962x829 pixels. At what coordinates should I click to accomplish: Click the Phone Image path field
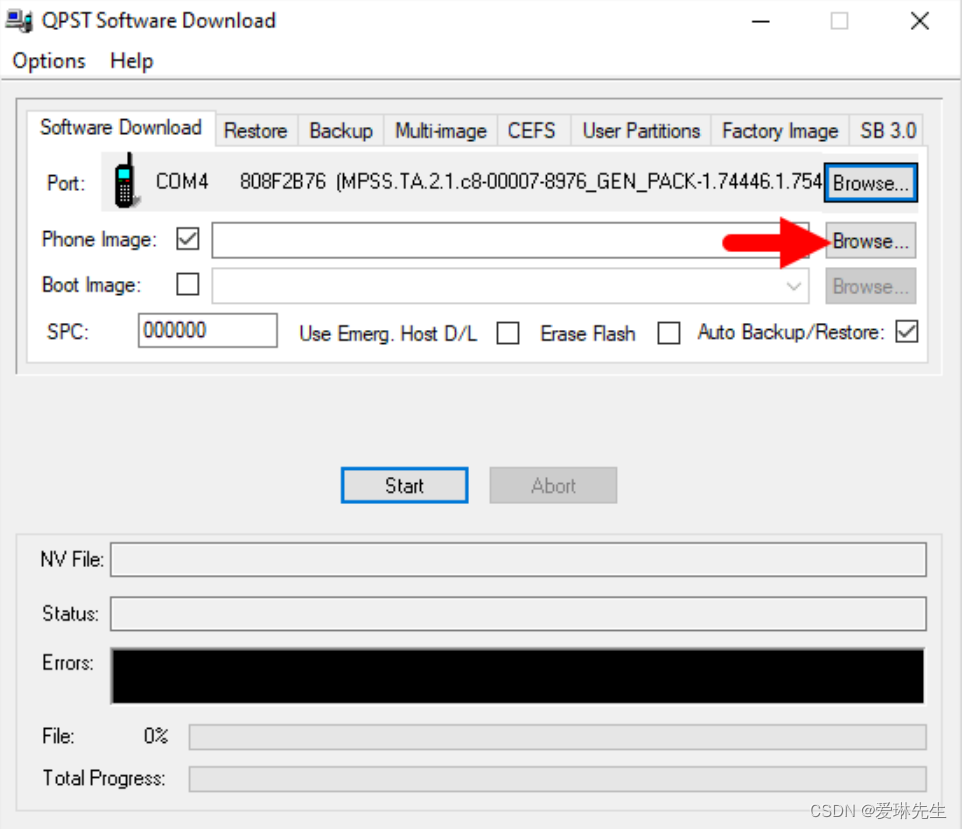510,241
